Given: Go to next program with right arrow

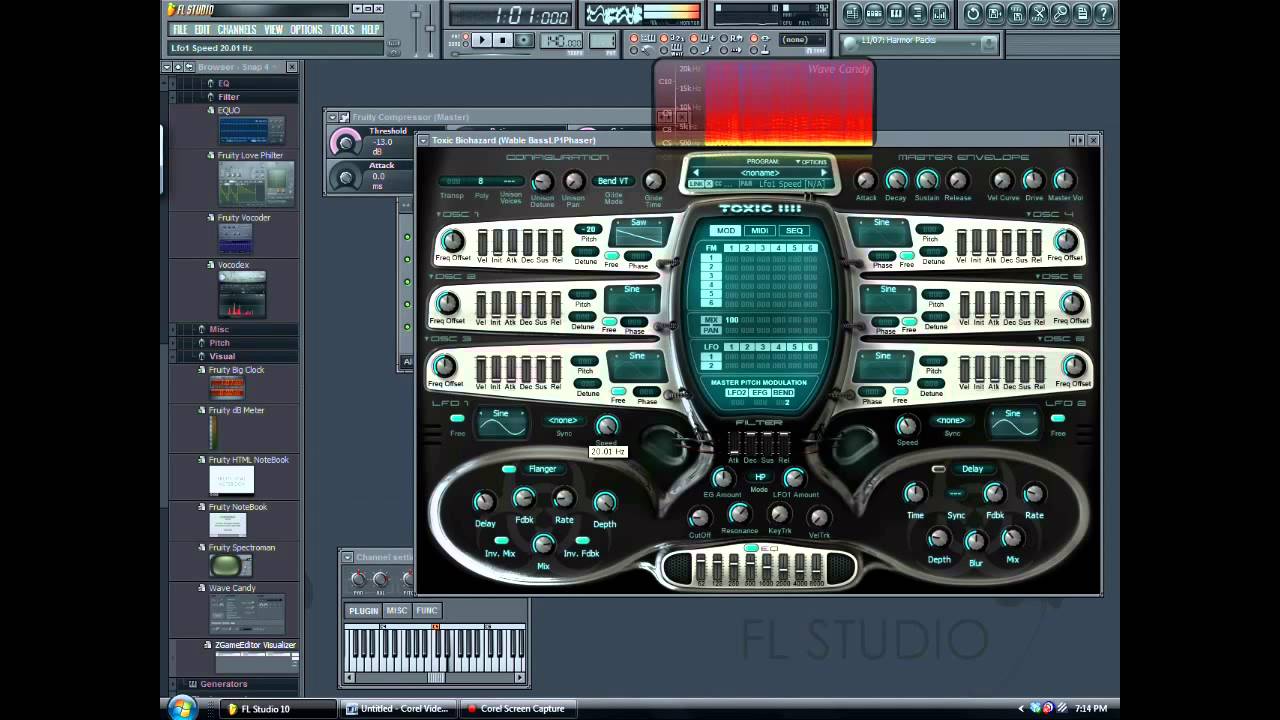Looking at the screenshot, I should (824, 172).
